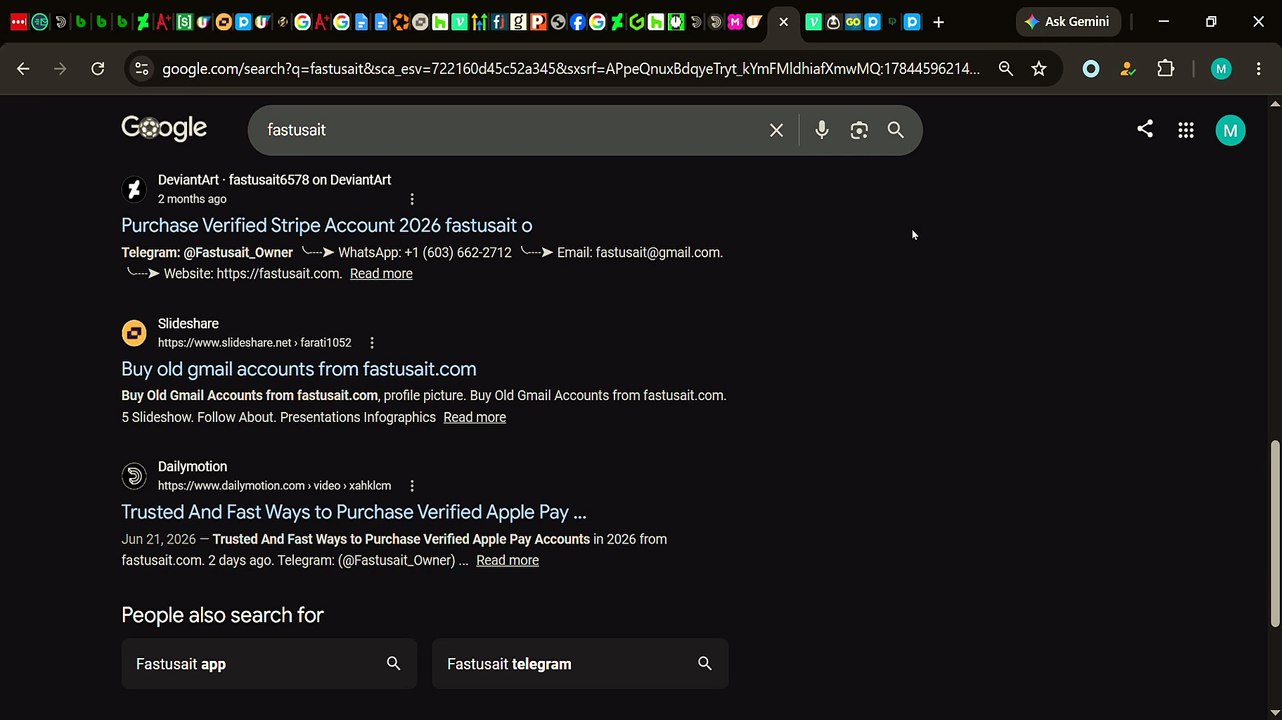Open options menu for Dailymotion result

pos(412,485)
